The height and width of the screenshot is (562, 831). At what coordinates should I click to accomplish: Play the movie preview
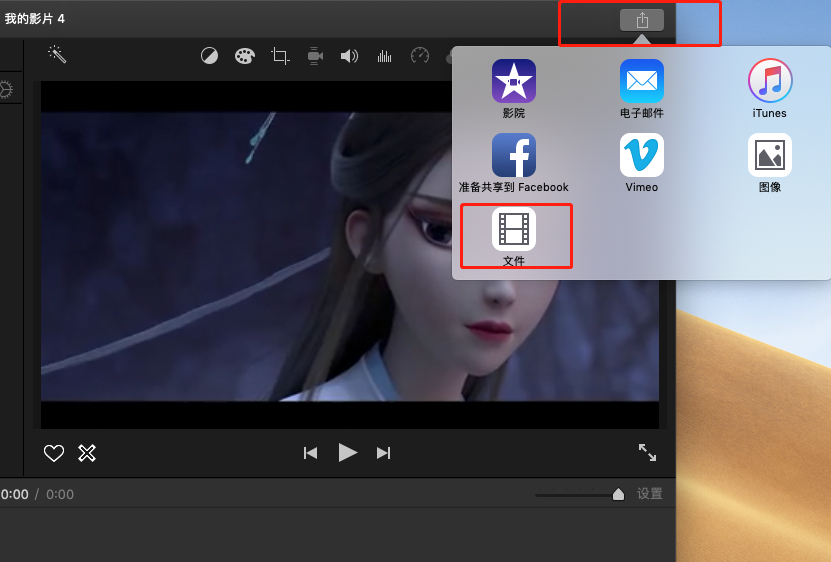pyautogui.click(x=348, y=453)
